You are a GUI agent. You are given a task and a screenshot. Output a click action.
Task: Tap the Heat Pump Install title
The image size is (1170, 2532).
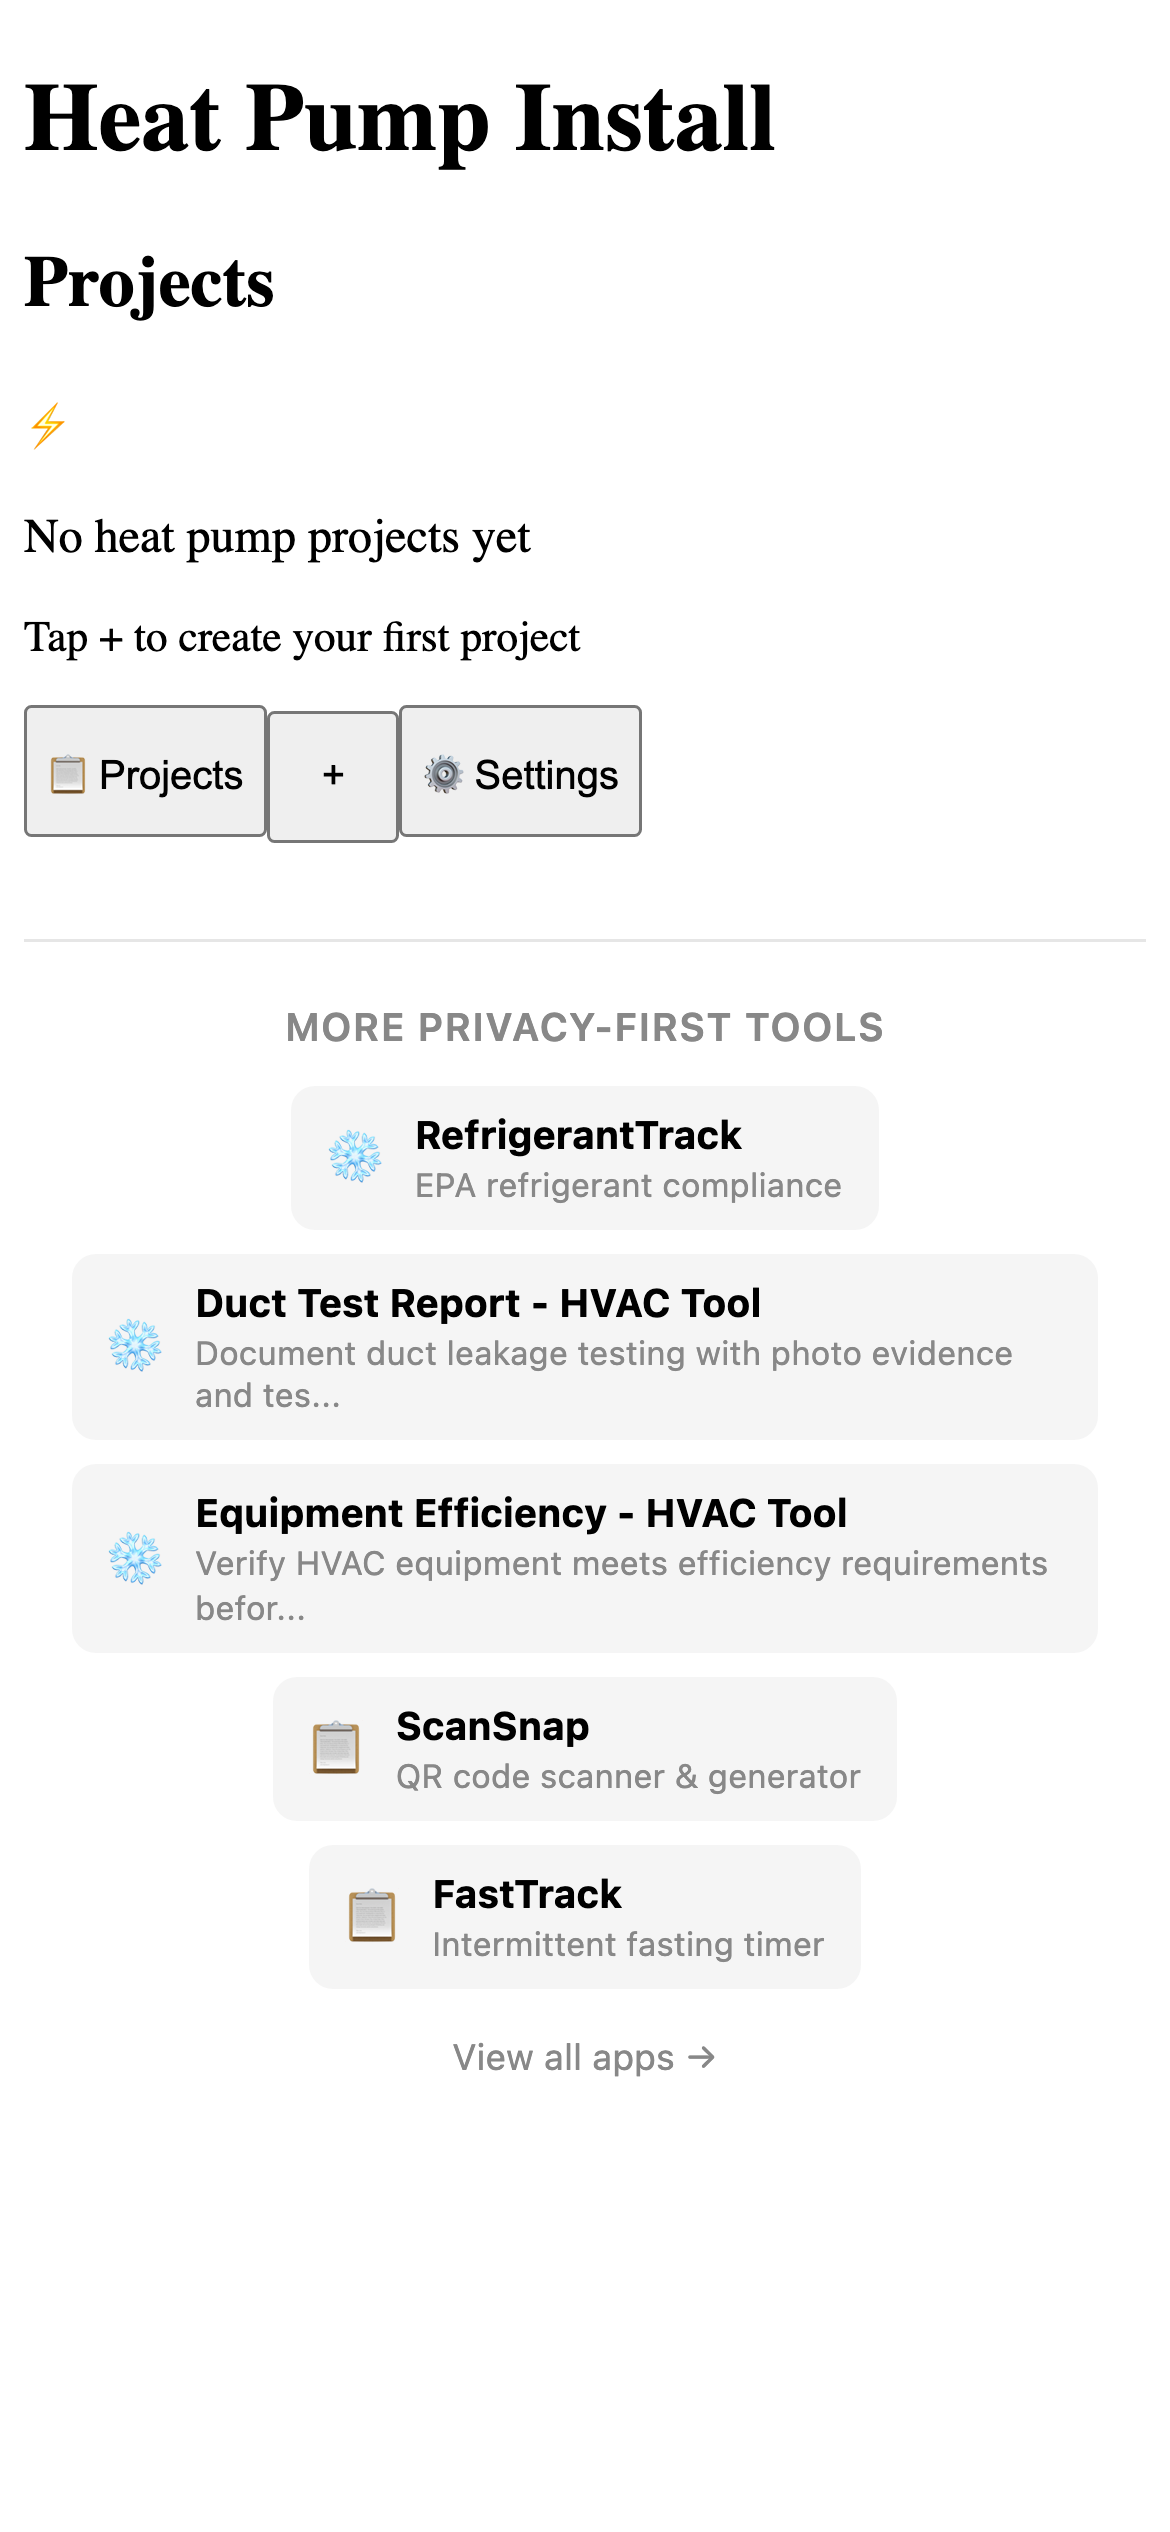pyautogui.click(x=400, y=120)
